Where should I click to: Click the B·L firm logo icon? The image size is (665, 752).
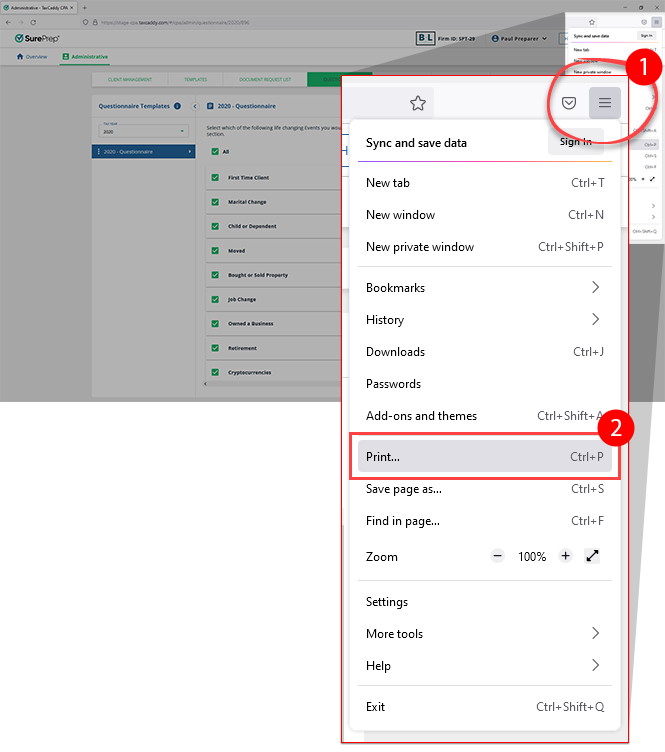(x=425, y=38)
